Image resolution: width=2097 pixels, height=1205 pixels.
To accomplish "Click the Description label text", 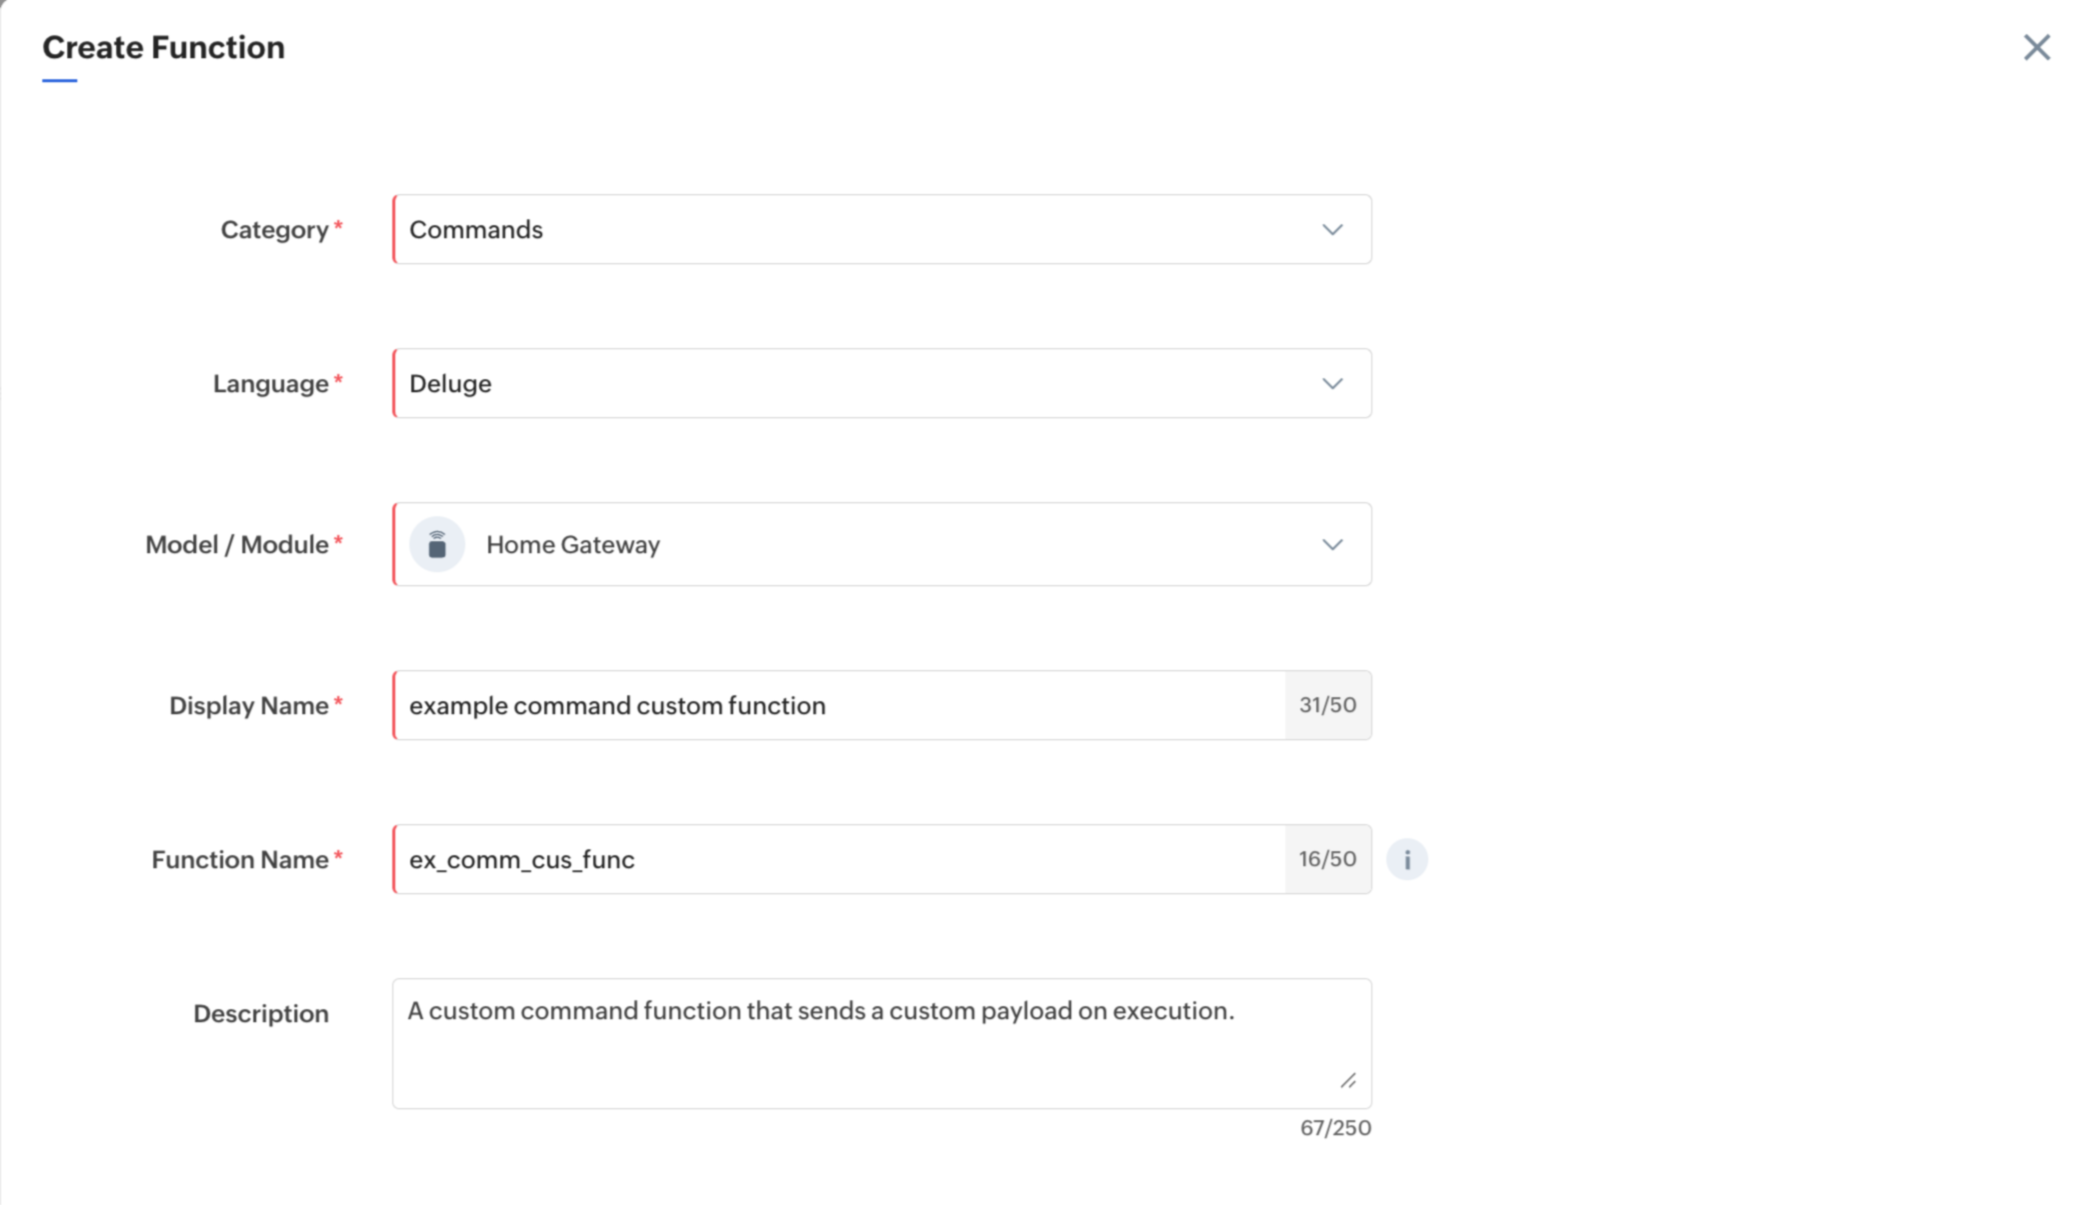I will coord(260,1014).
